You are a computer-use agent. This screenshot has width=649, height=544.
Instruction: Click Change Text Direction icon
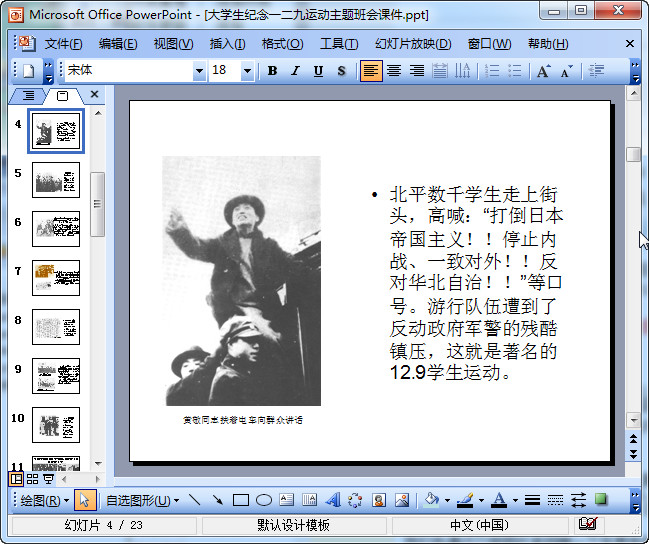462,71
